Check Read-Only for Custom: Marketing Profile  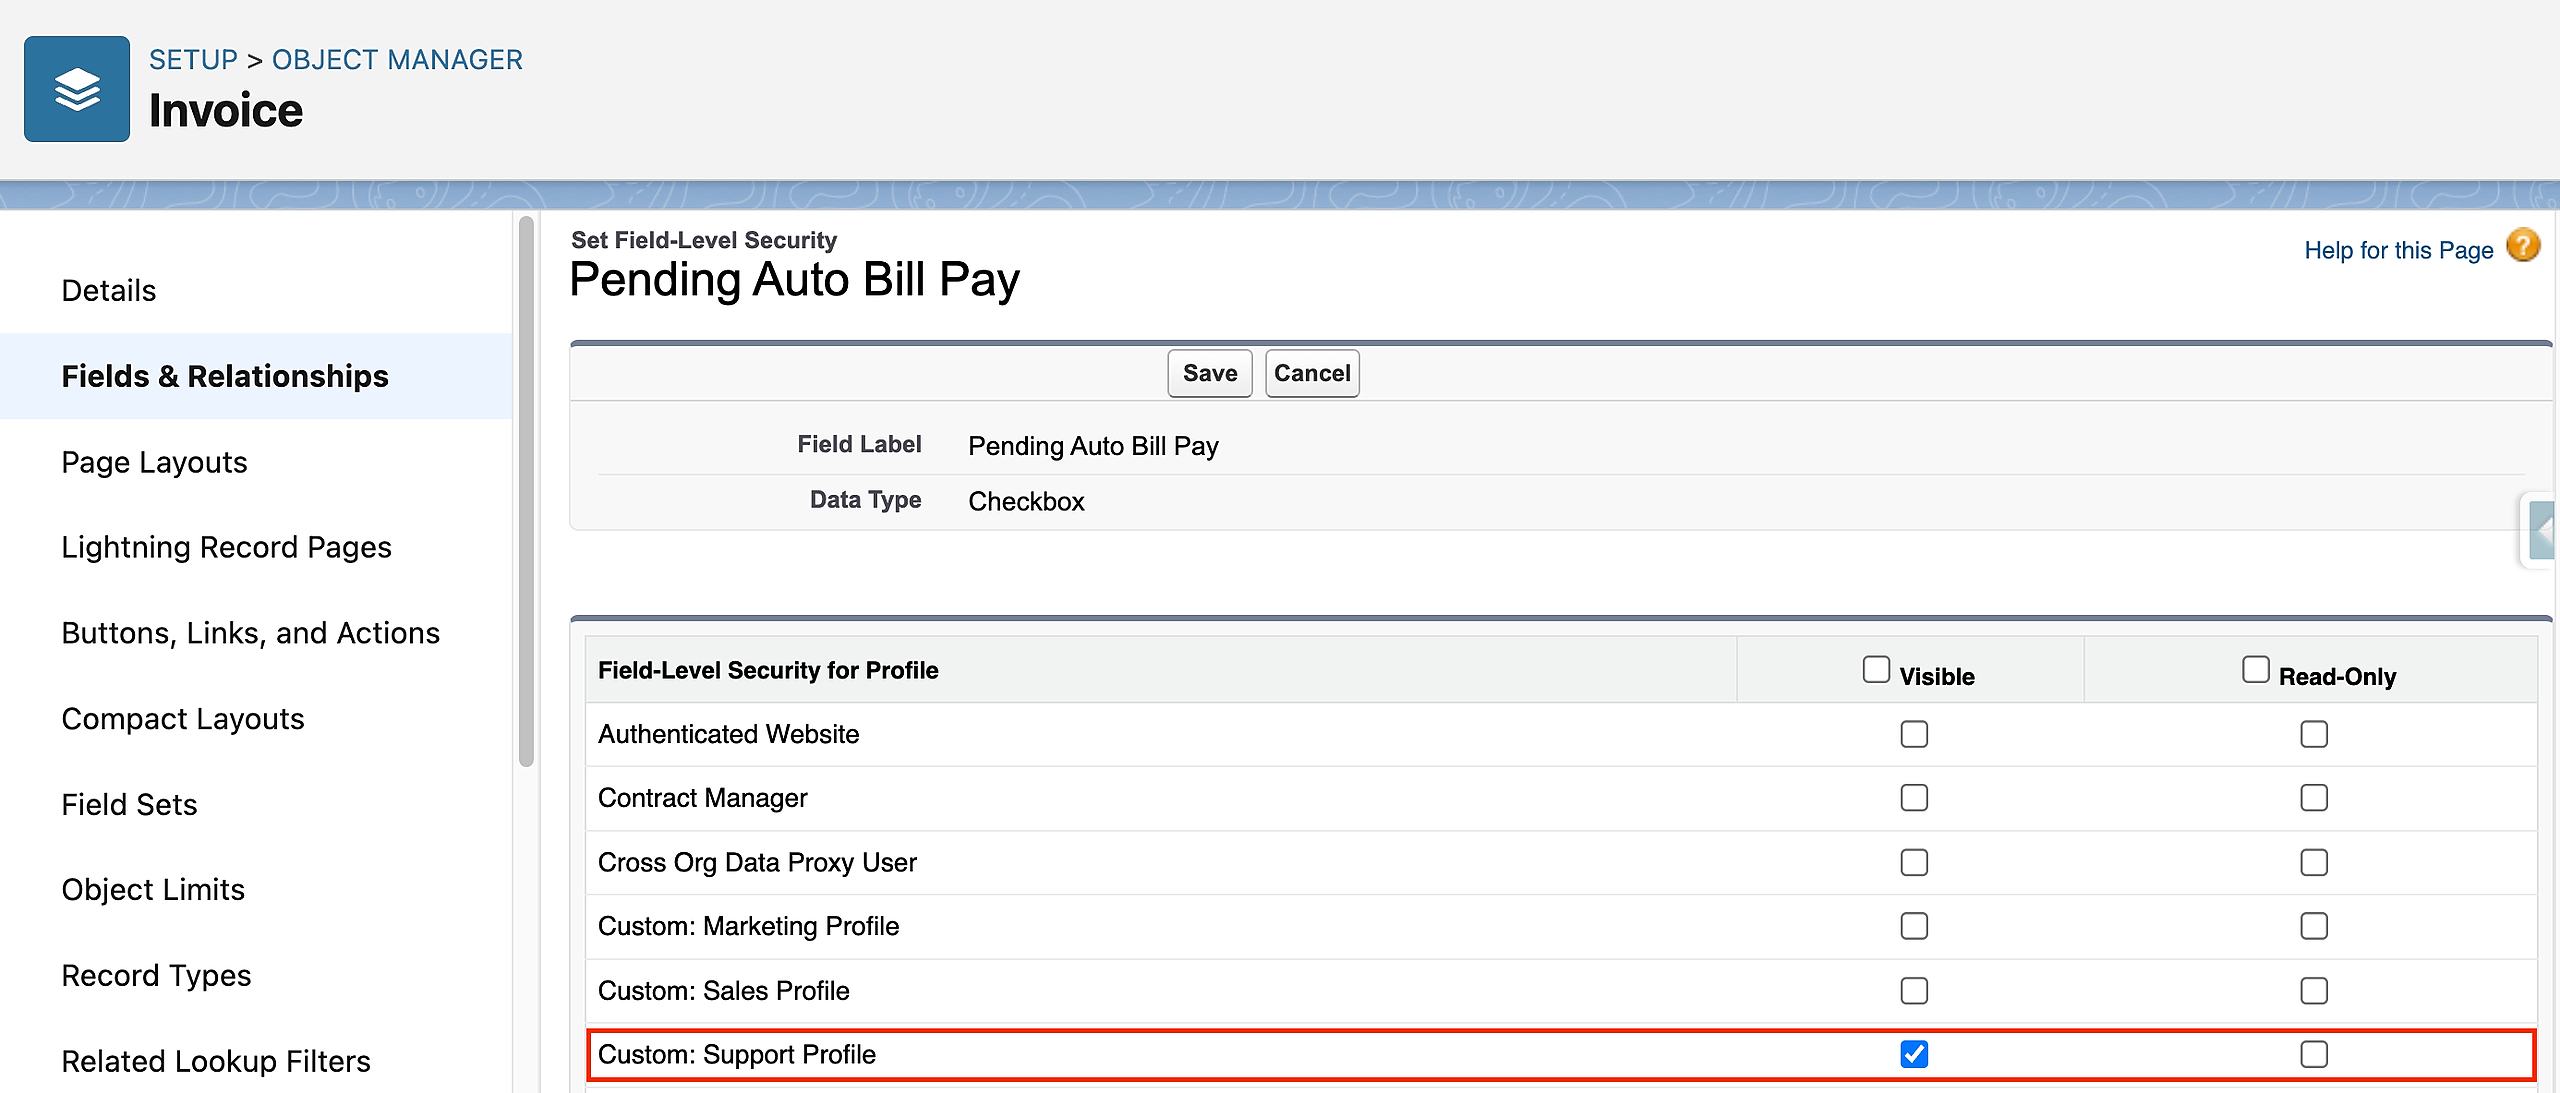tap(2314, 926)
